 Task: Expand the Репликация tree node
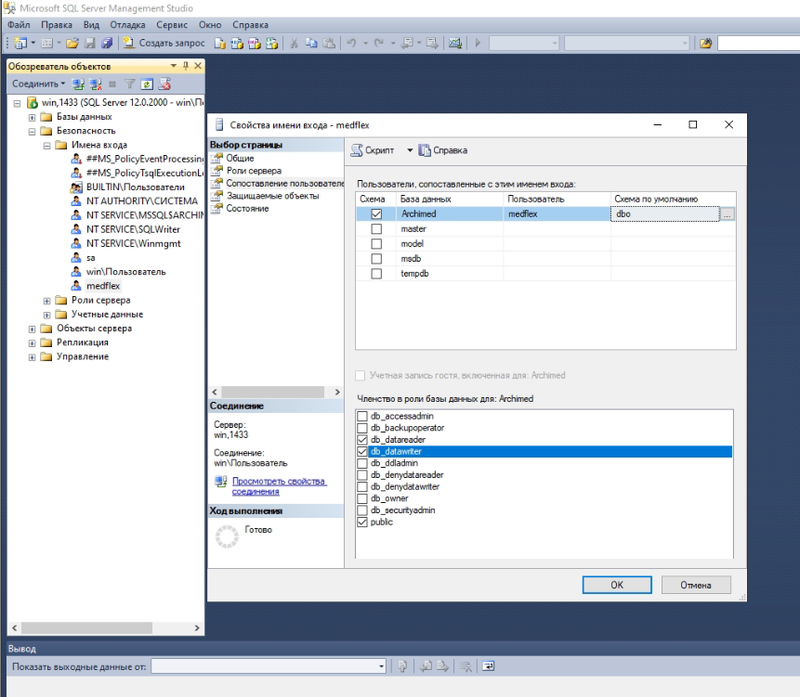(x=32, y=343)
